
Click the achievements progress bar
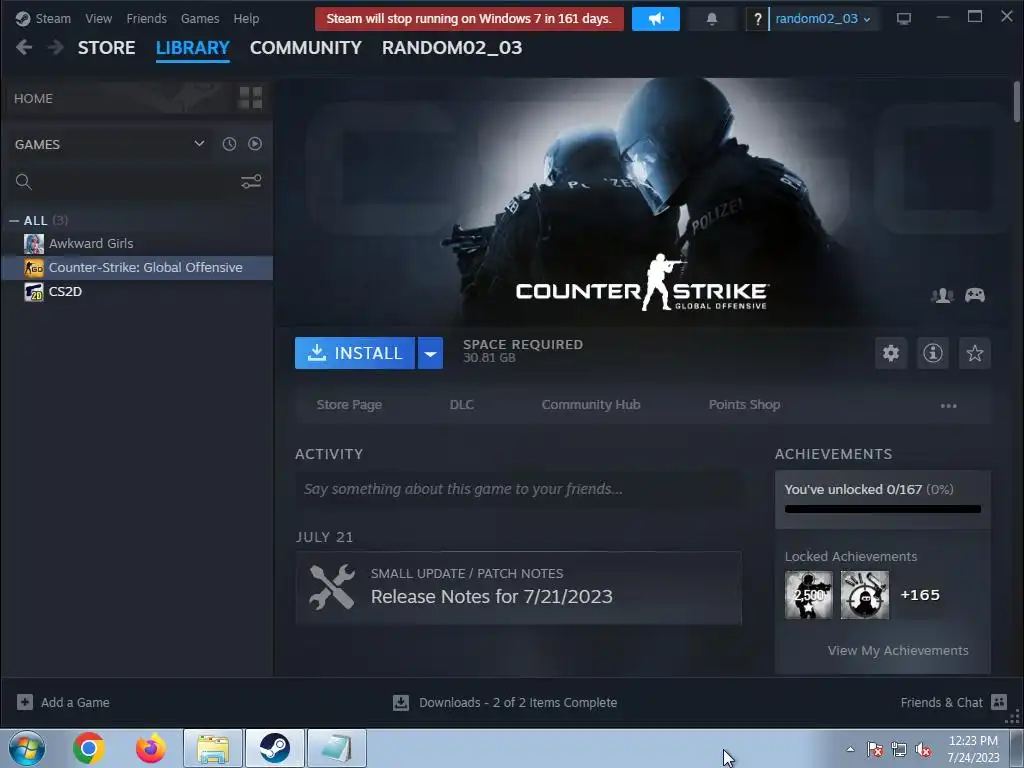(x=883, y=509)
